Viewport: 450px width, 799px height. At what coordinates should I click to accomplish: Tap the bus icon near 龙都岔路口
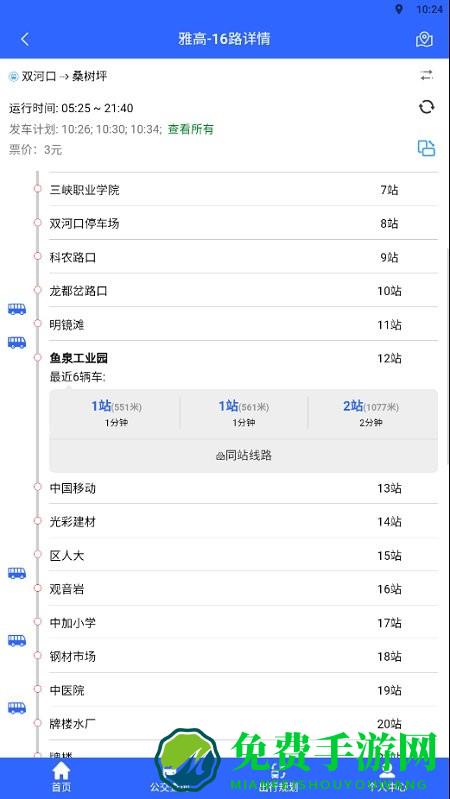17,309
